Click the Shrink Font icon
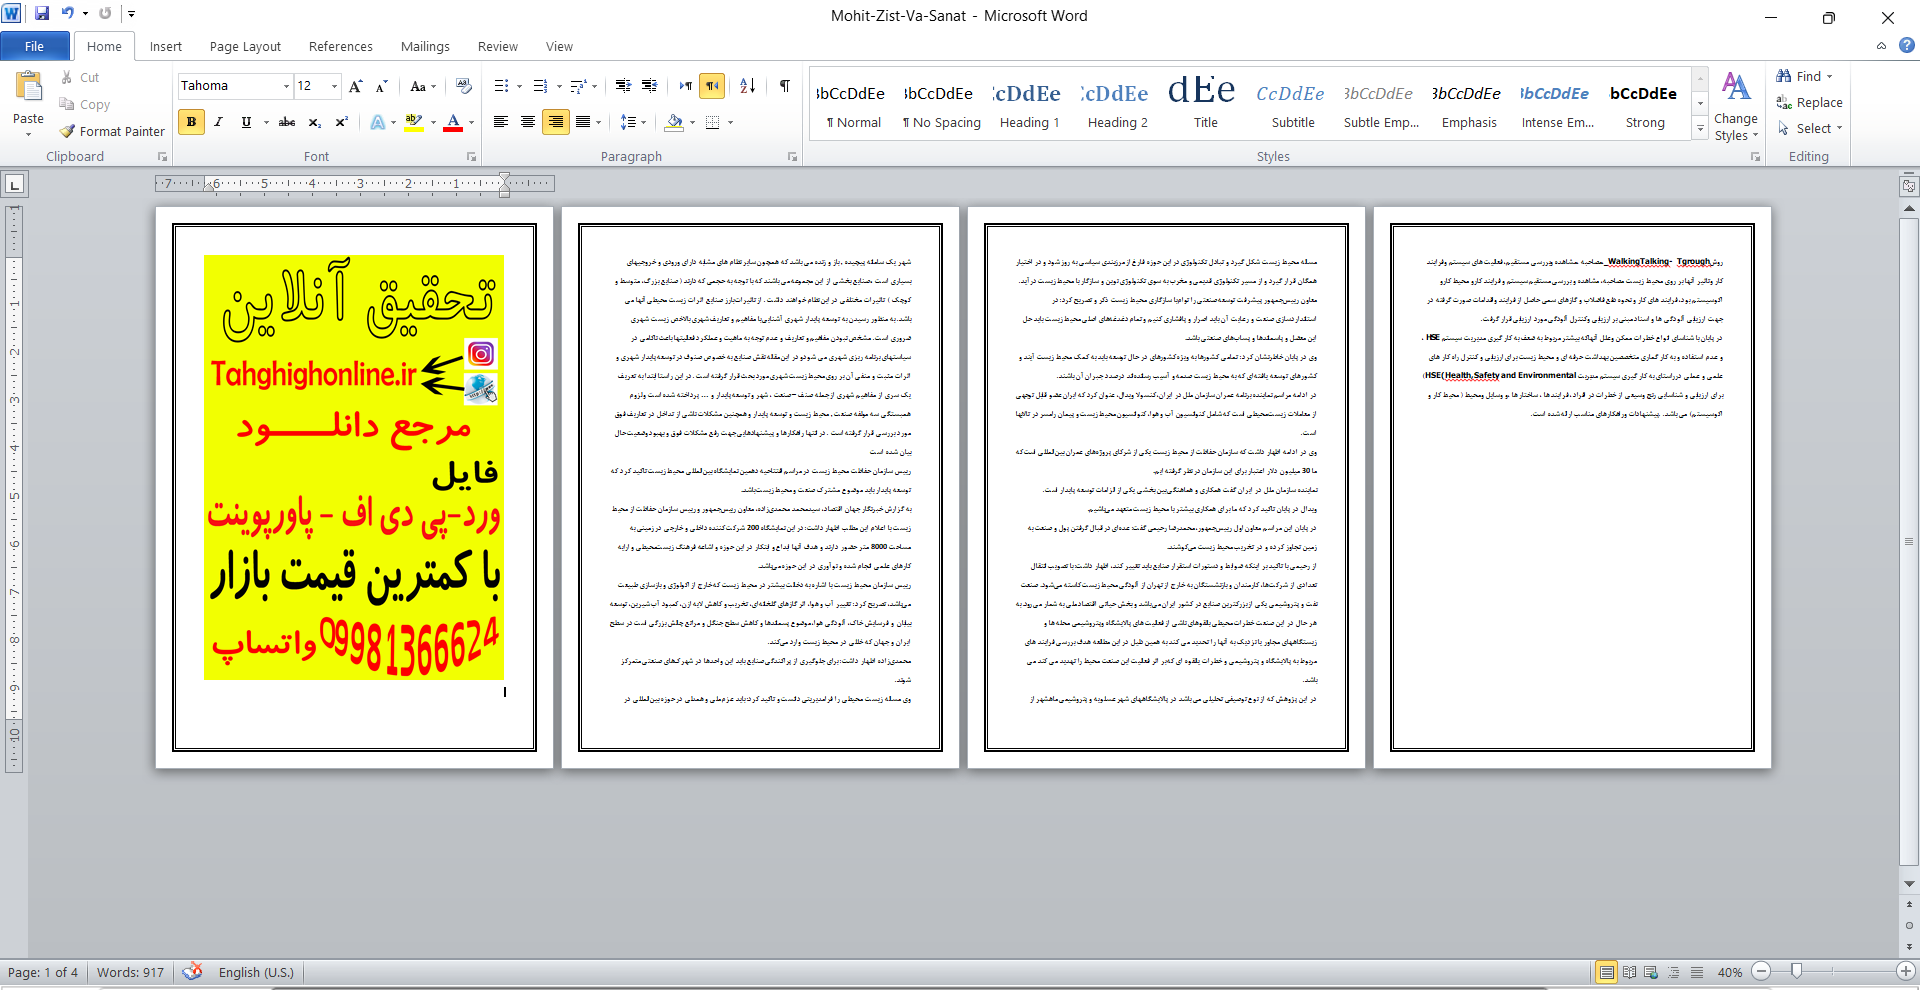Viewport: 1924px width, 990px height. coord(381,86)
